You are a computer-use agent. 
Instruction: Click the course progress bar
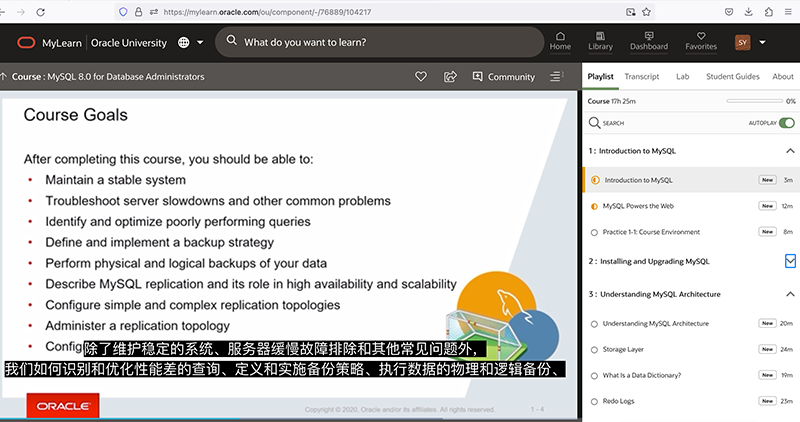click(753, 101)
